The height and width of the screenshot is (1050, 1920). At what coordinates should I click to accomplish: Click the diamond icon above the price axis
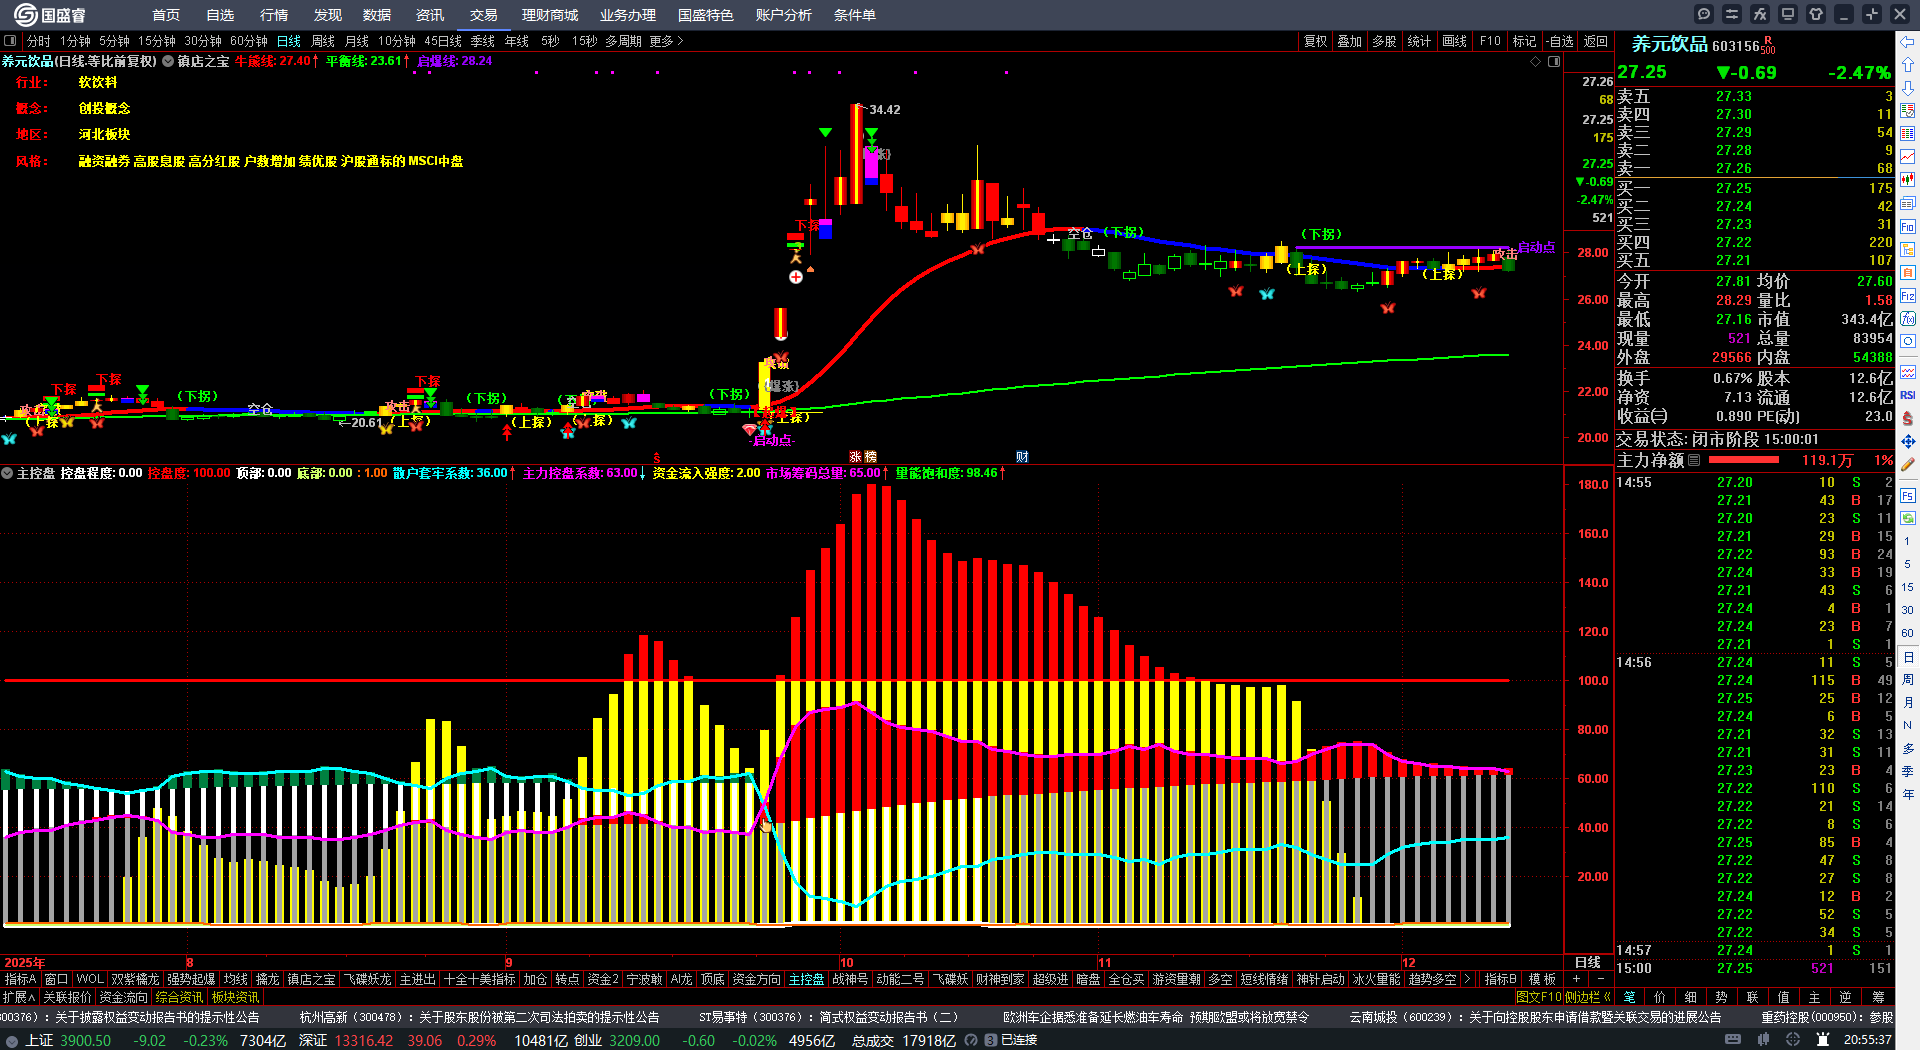[1536, 61]
